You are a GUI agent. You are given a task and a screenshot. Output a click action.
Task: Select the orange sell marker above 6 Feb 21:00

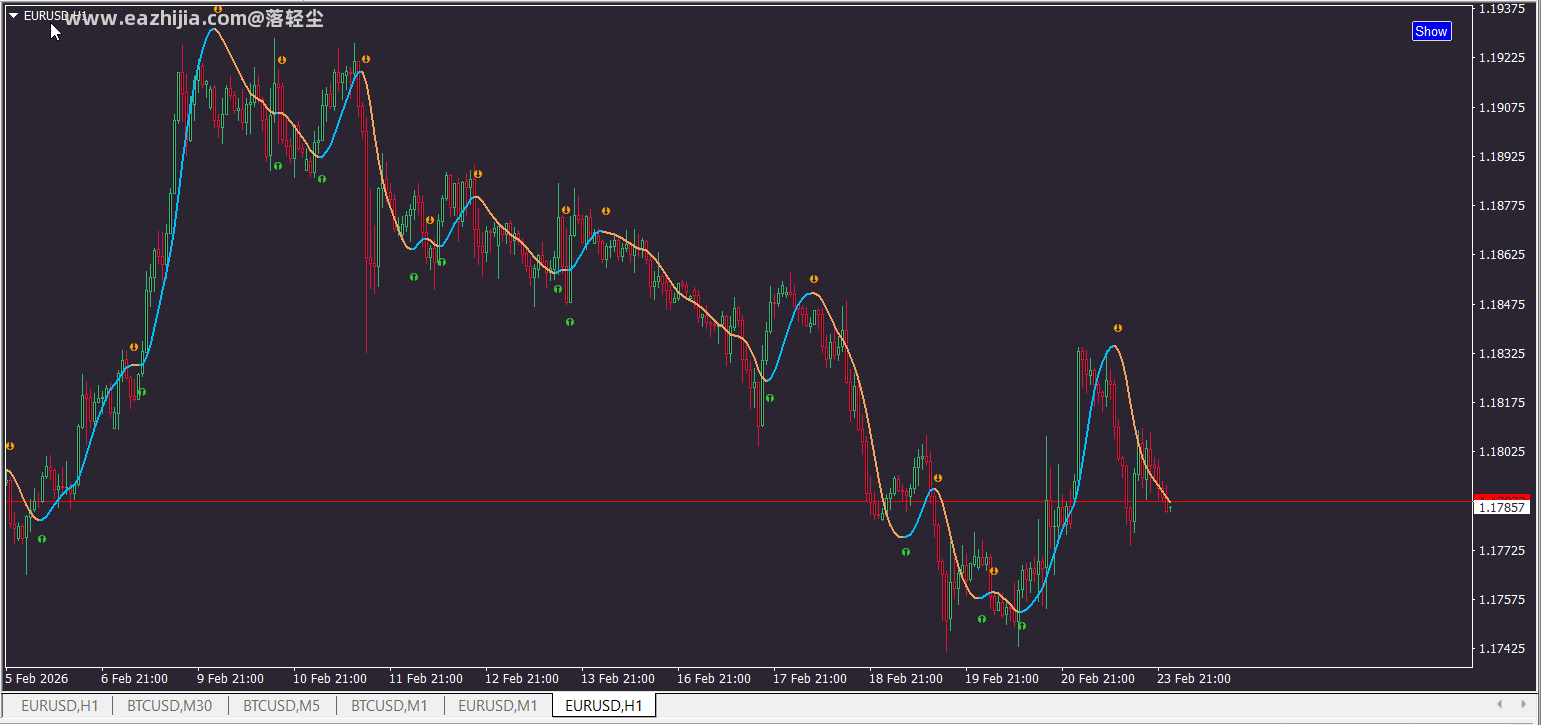point(134,347)
